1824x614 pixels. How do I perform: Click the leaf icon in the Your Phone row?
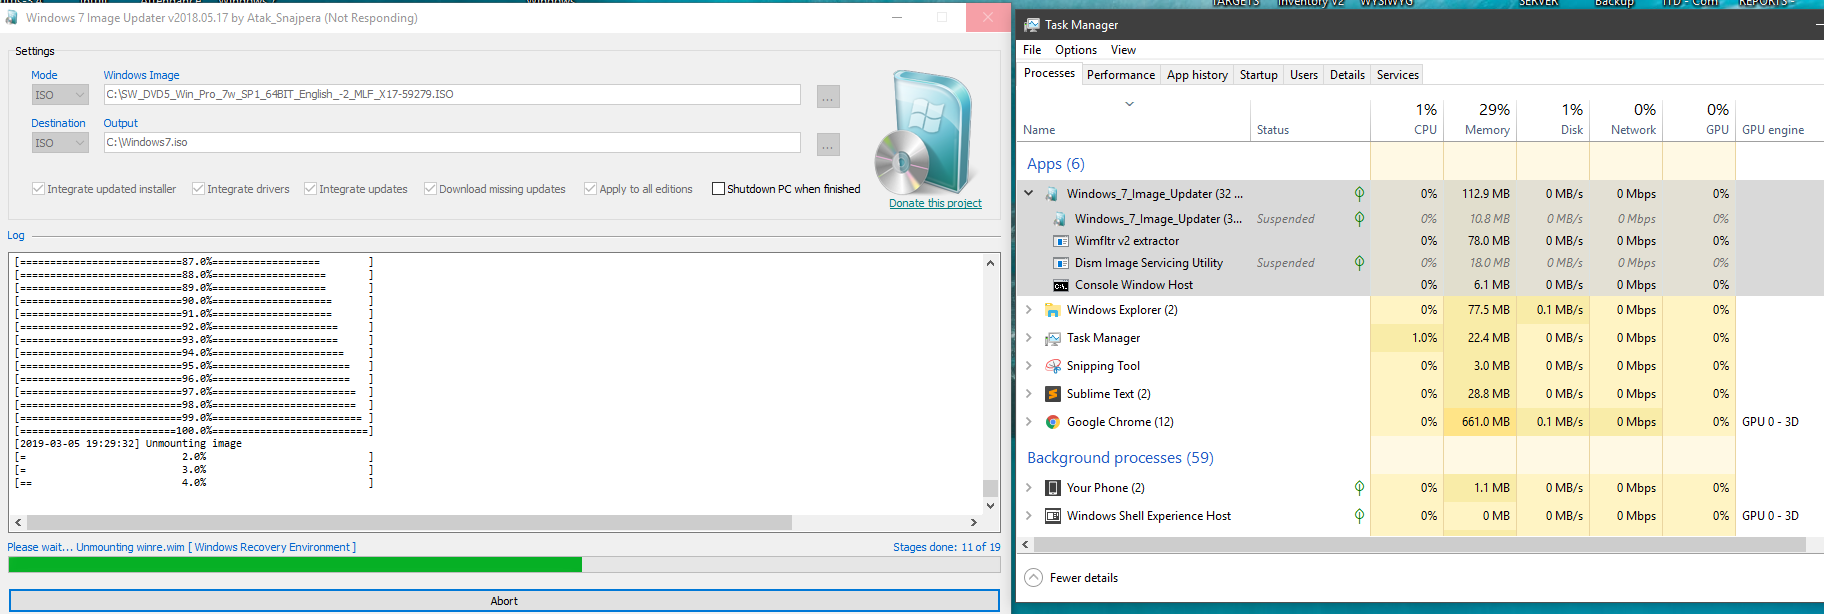(1359, 488)
